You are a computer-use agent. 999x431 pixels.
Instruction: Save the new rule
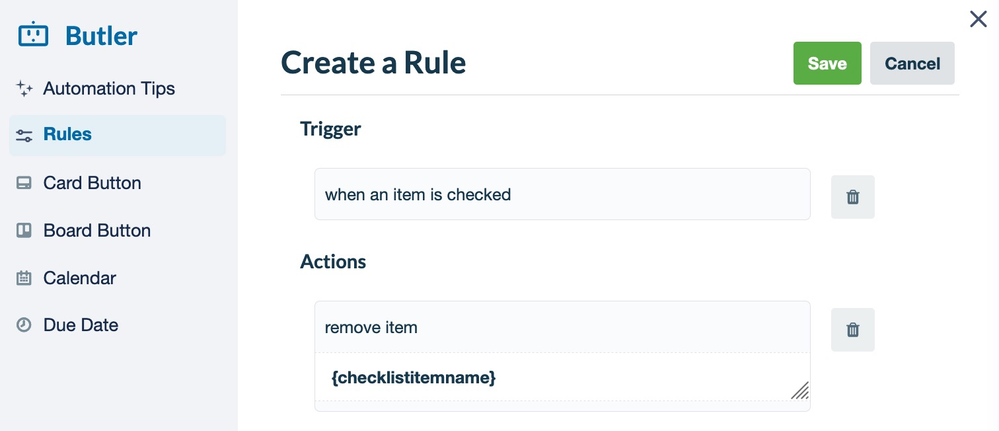(x=827, y=63)
